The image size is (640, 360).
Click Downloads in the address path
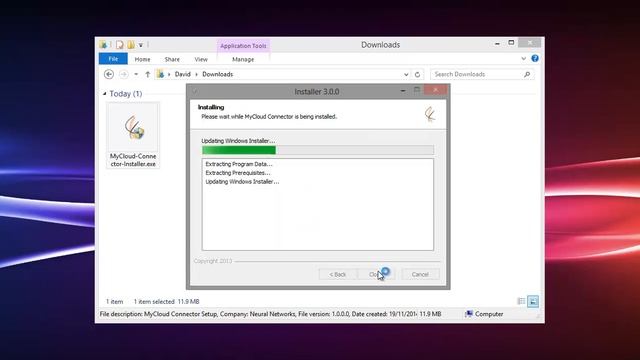point(218,74)
